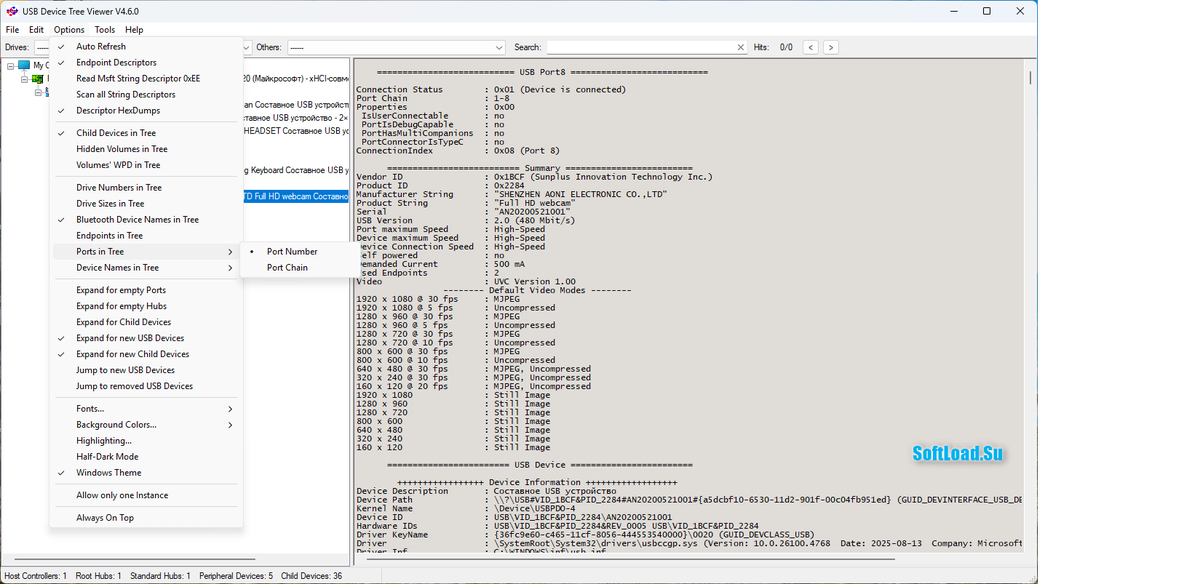Open the Background Colors submenu
The height and width of the screenshot is (584, 1200).
point(146,424)
